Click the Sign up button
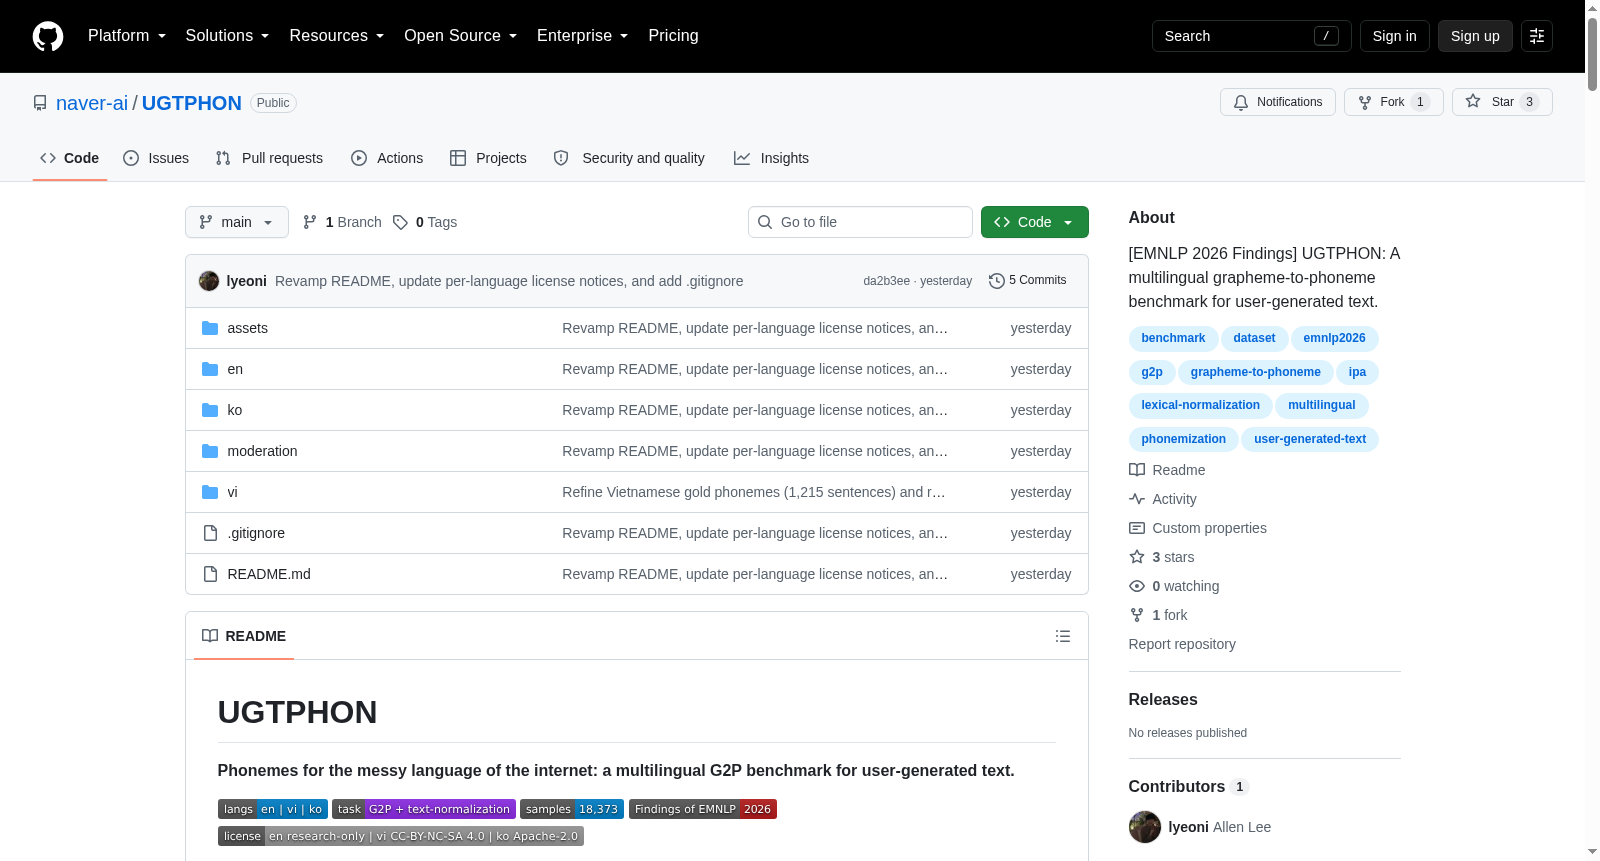This screenshot has height=861, width=1600. (x=1475, y=36)
